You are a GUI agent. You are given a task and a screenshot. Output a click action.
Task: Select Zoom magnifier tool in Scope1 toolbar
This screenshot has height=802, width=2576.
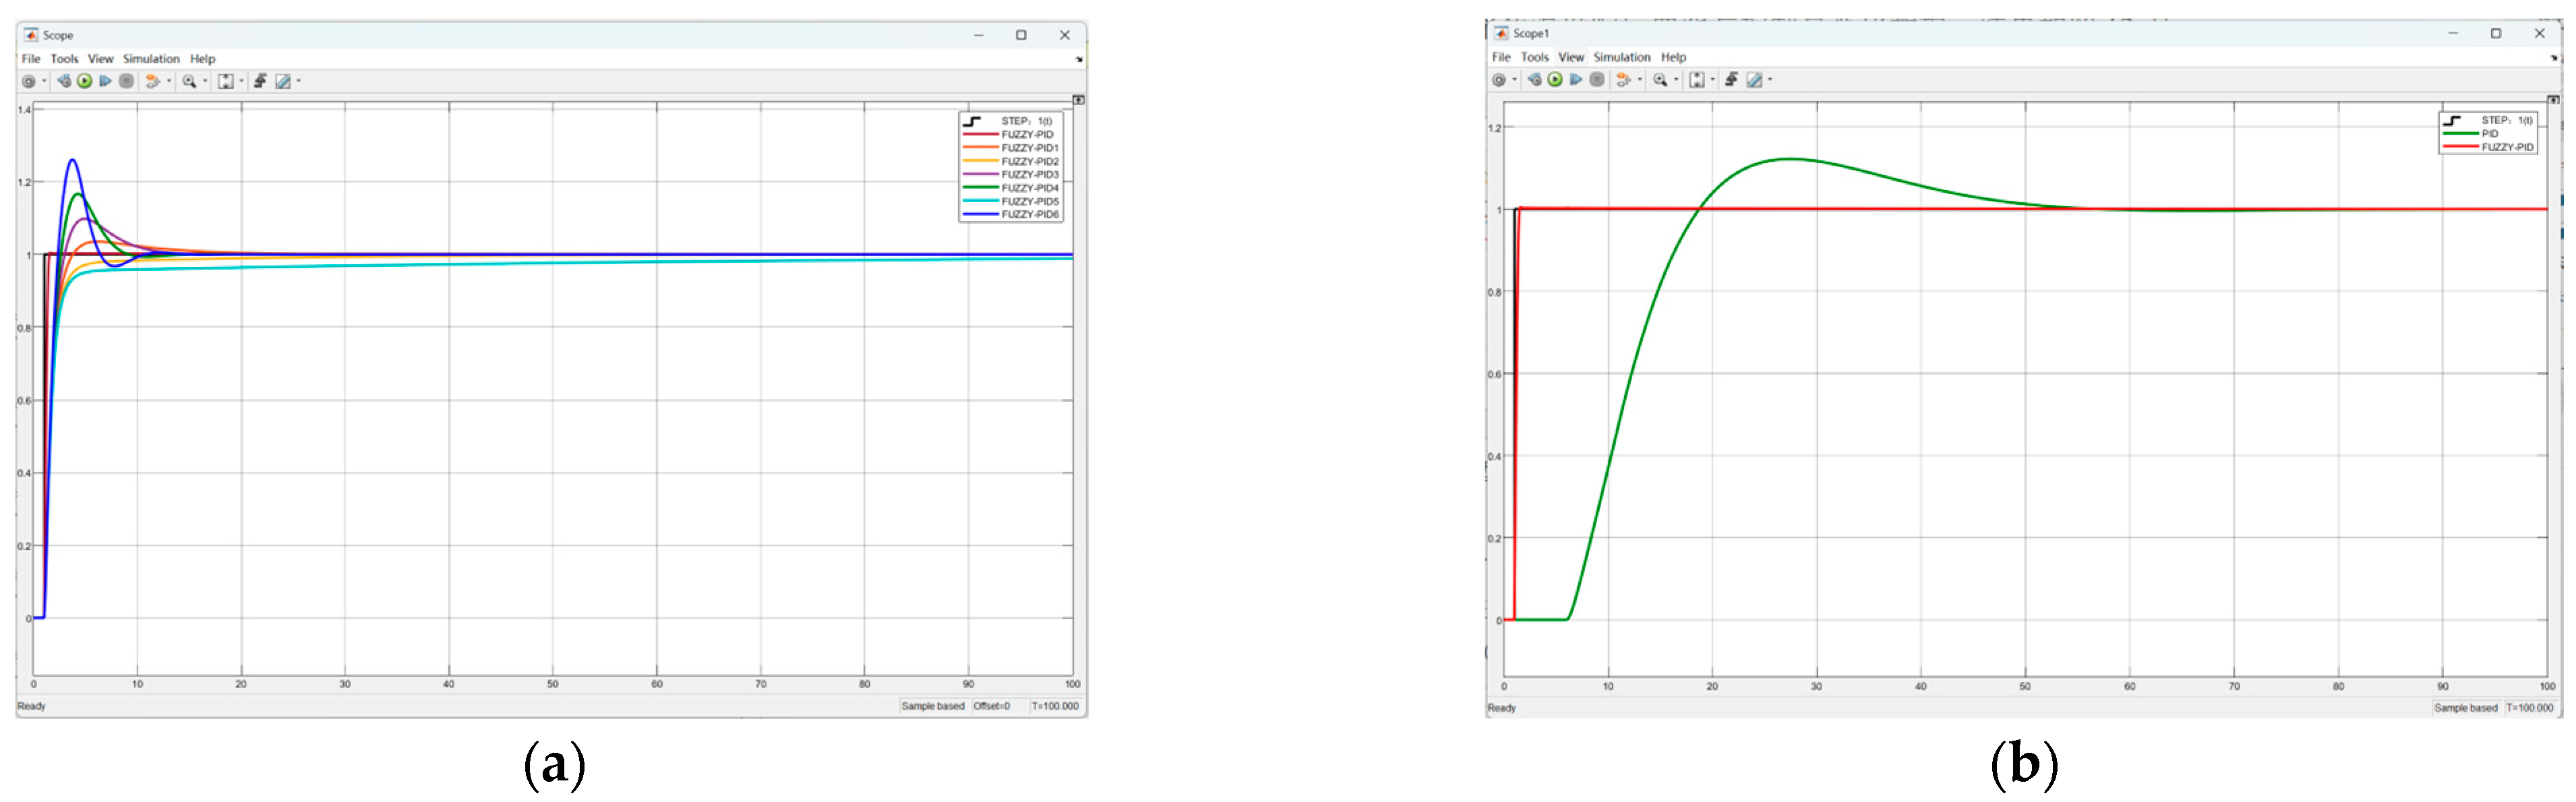click(1661, 79)
